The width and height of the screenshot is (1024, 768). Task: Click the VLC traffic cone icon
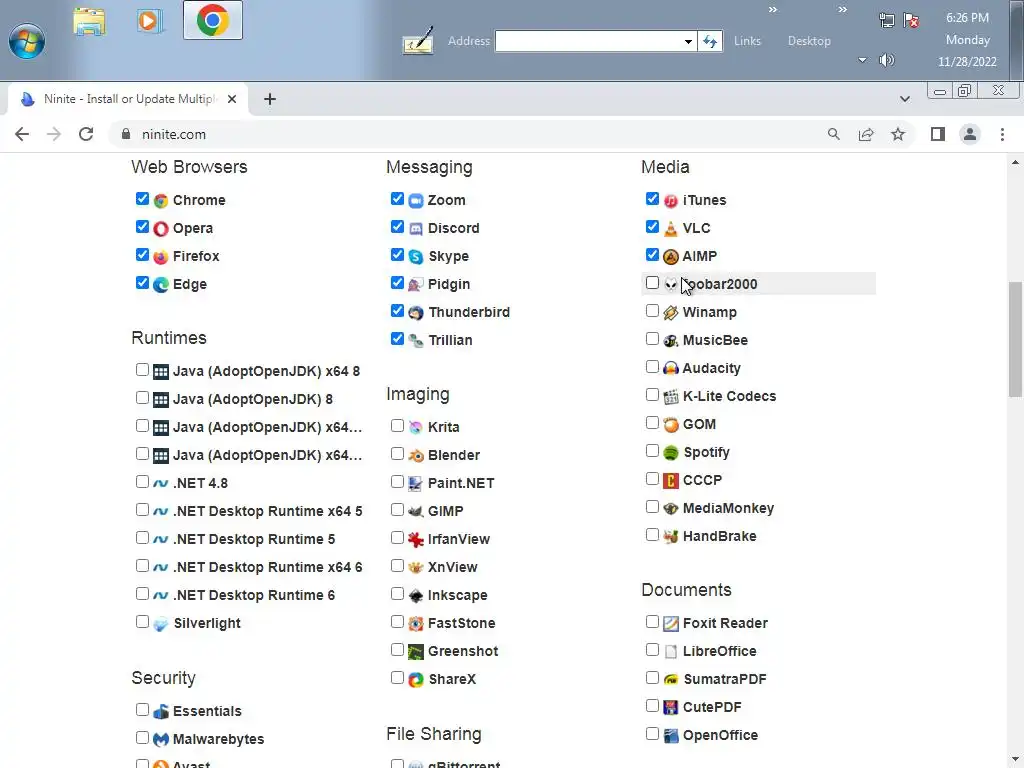pyautogui.click(x=671, y=229)
